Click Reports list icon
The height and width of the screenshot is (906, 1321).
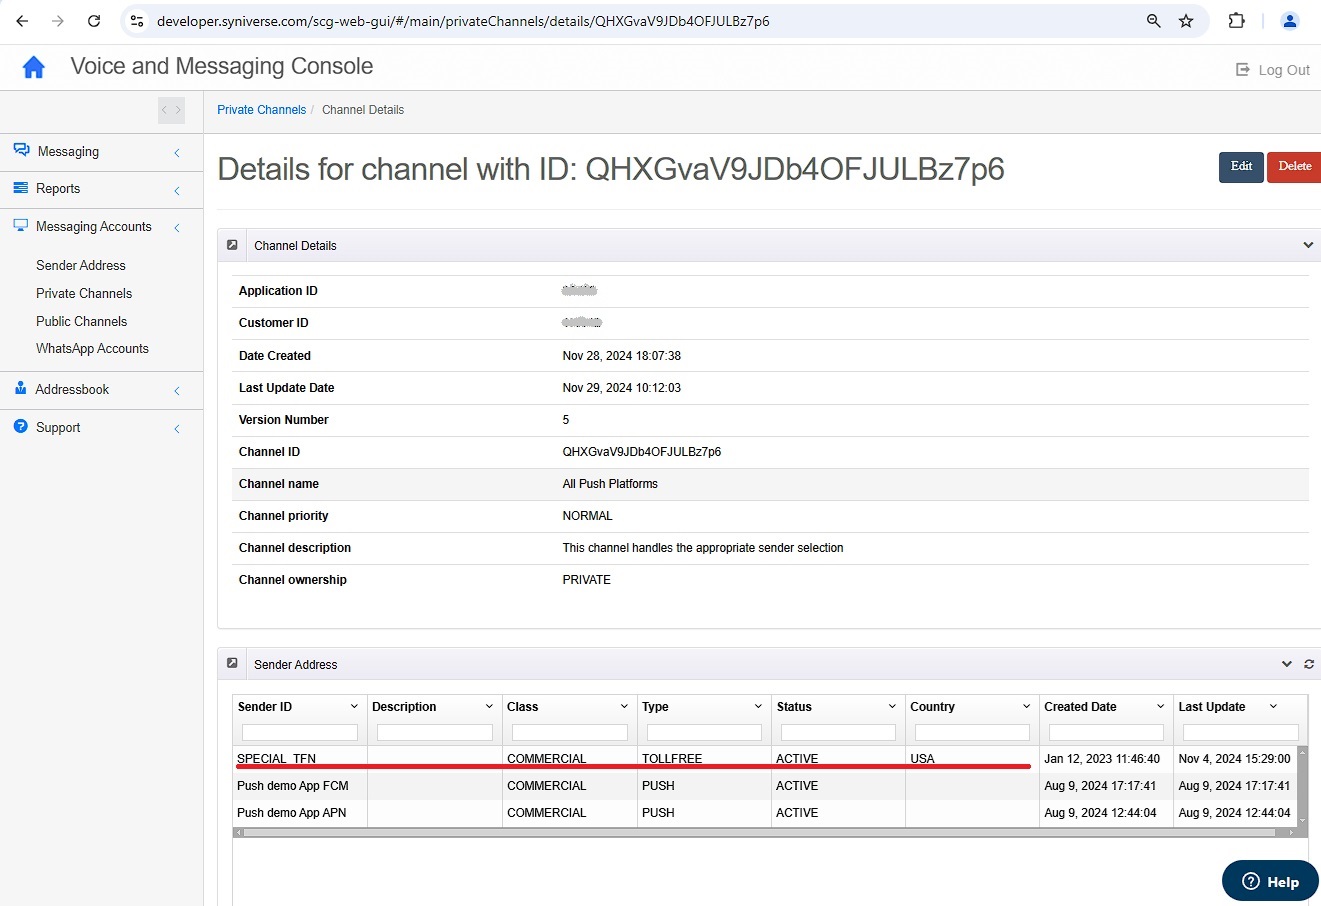pos(21,188)
